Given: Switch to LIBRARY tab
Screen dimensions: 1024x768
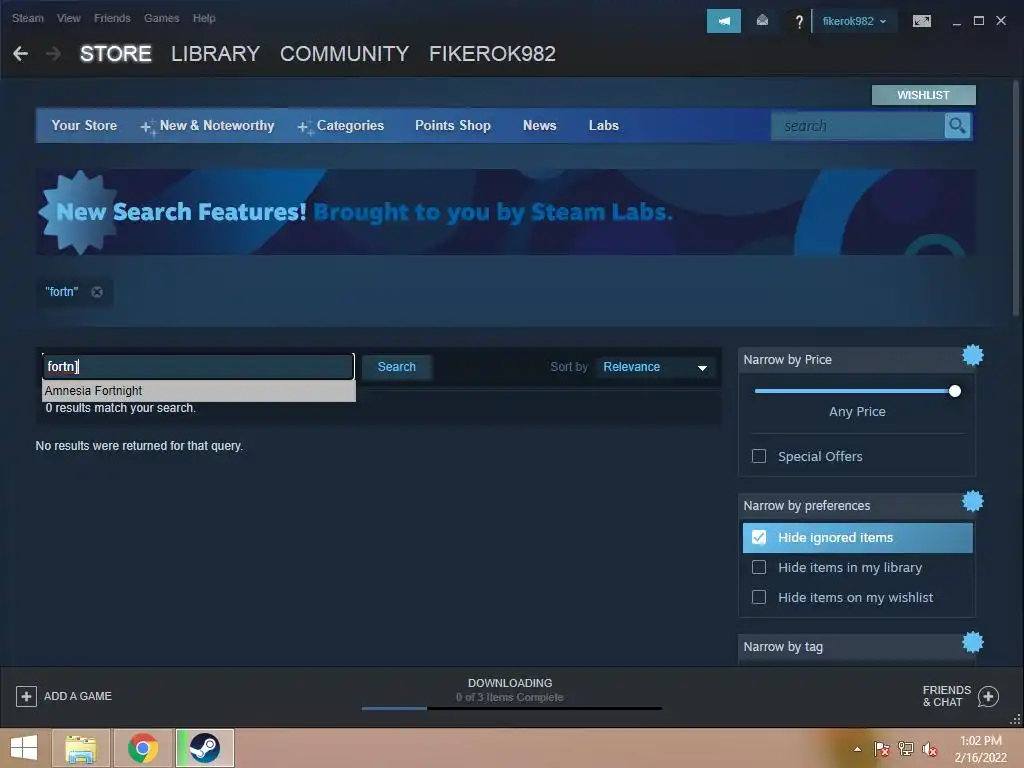Looking at the screenshot, I should [x=216, y=54].
